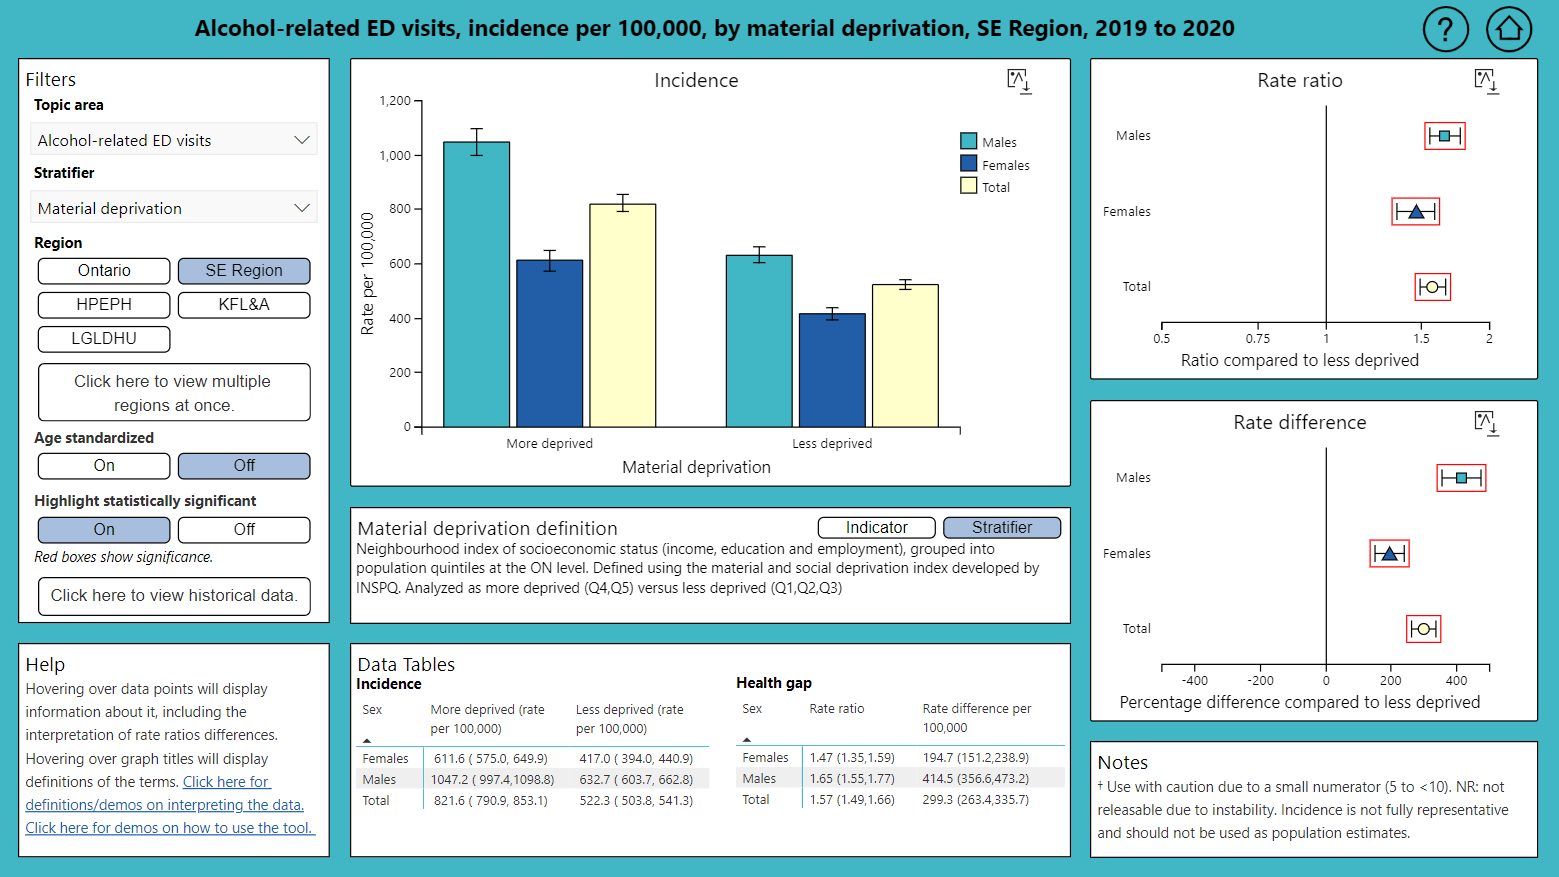1559x877 pixels.
Task: Click the Total legend color swatch
Action: 968,185
